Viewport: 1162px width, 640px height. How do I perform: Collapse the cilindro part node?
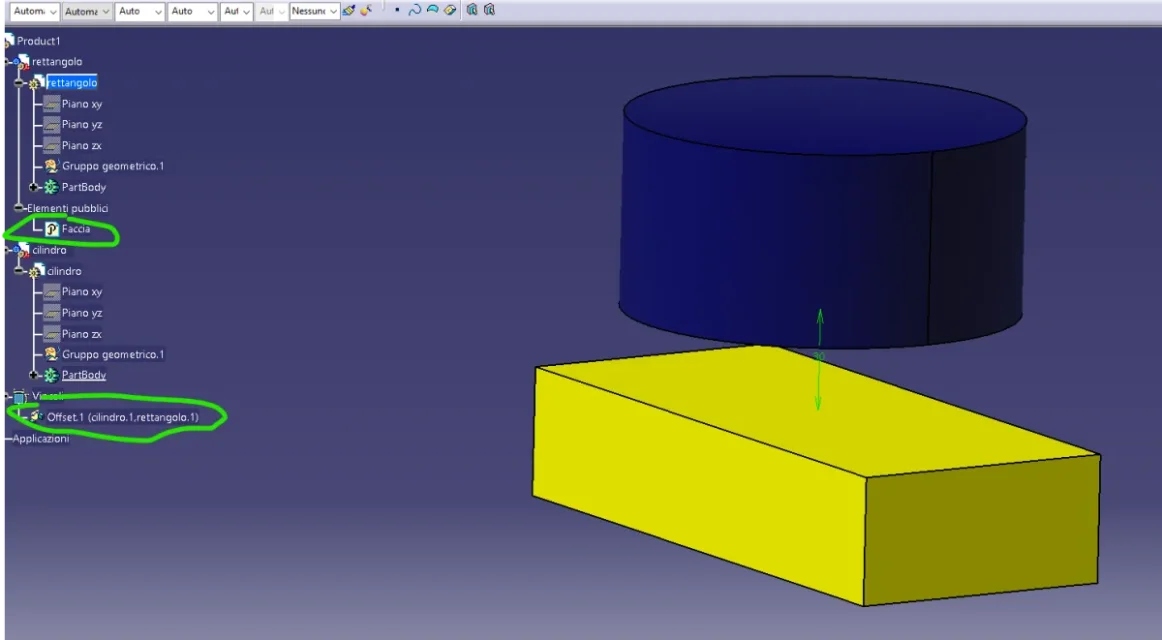(20, 271)
